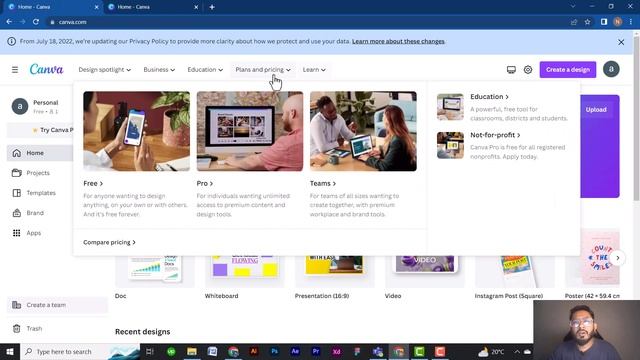Click the canva.com address bar
The image size is (640, 360).
(x=306, y=22)
